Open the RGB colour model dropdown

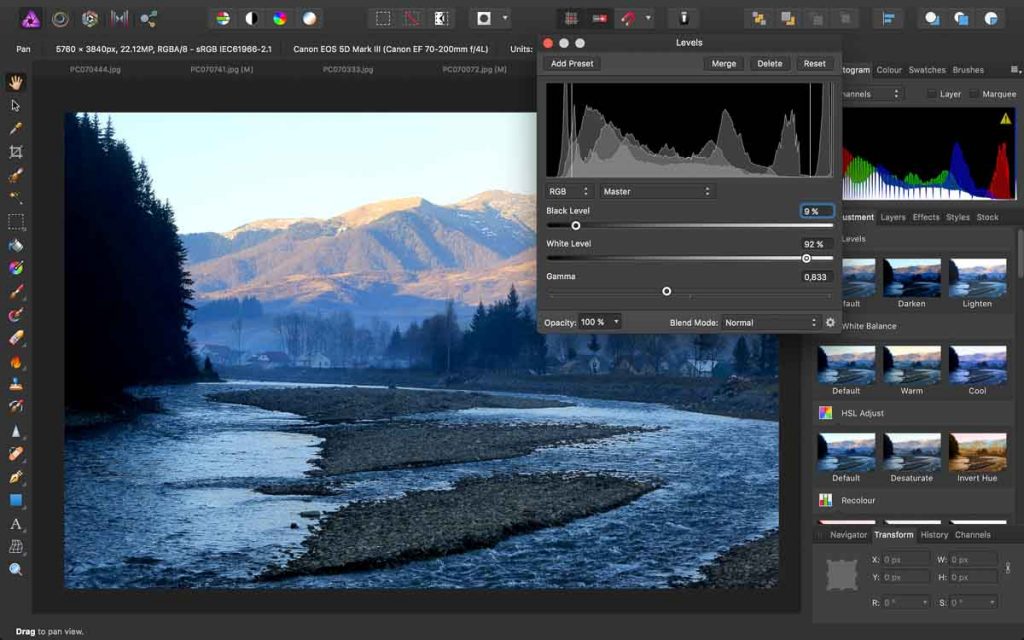click(569, 191)
